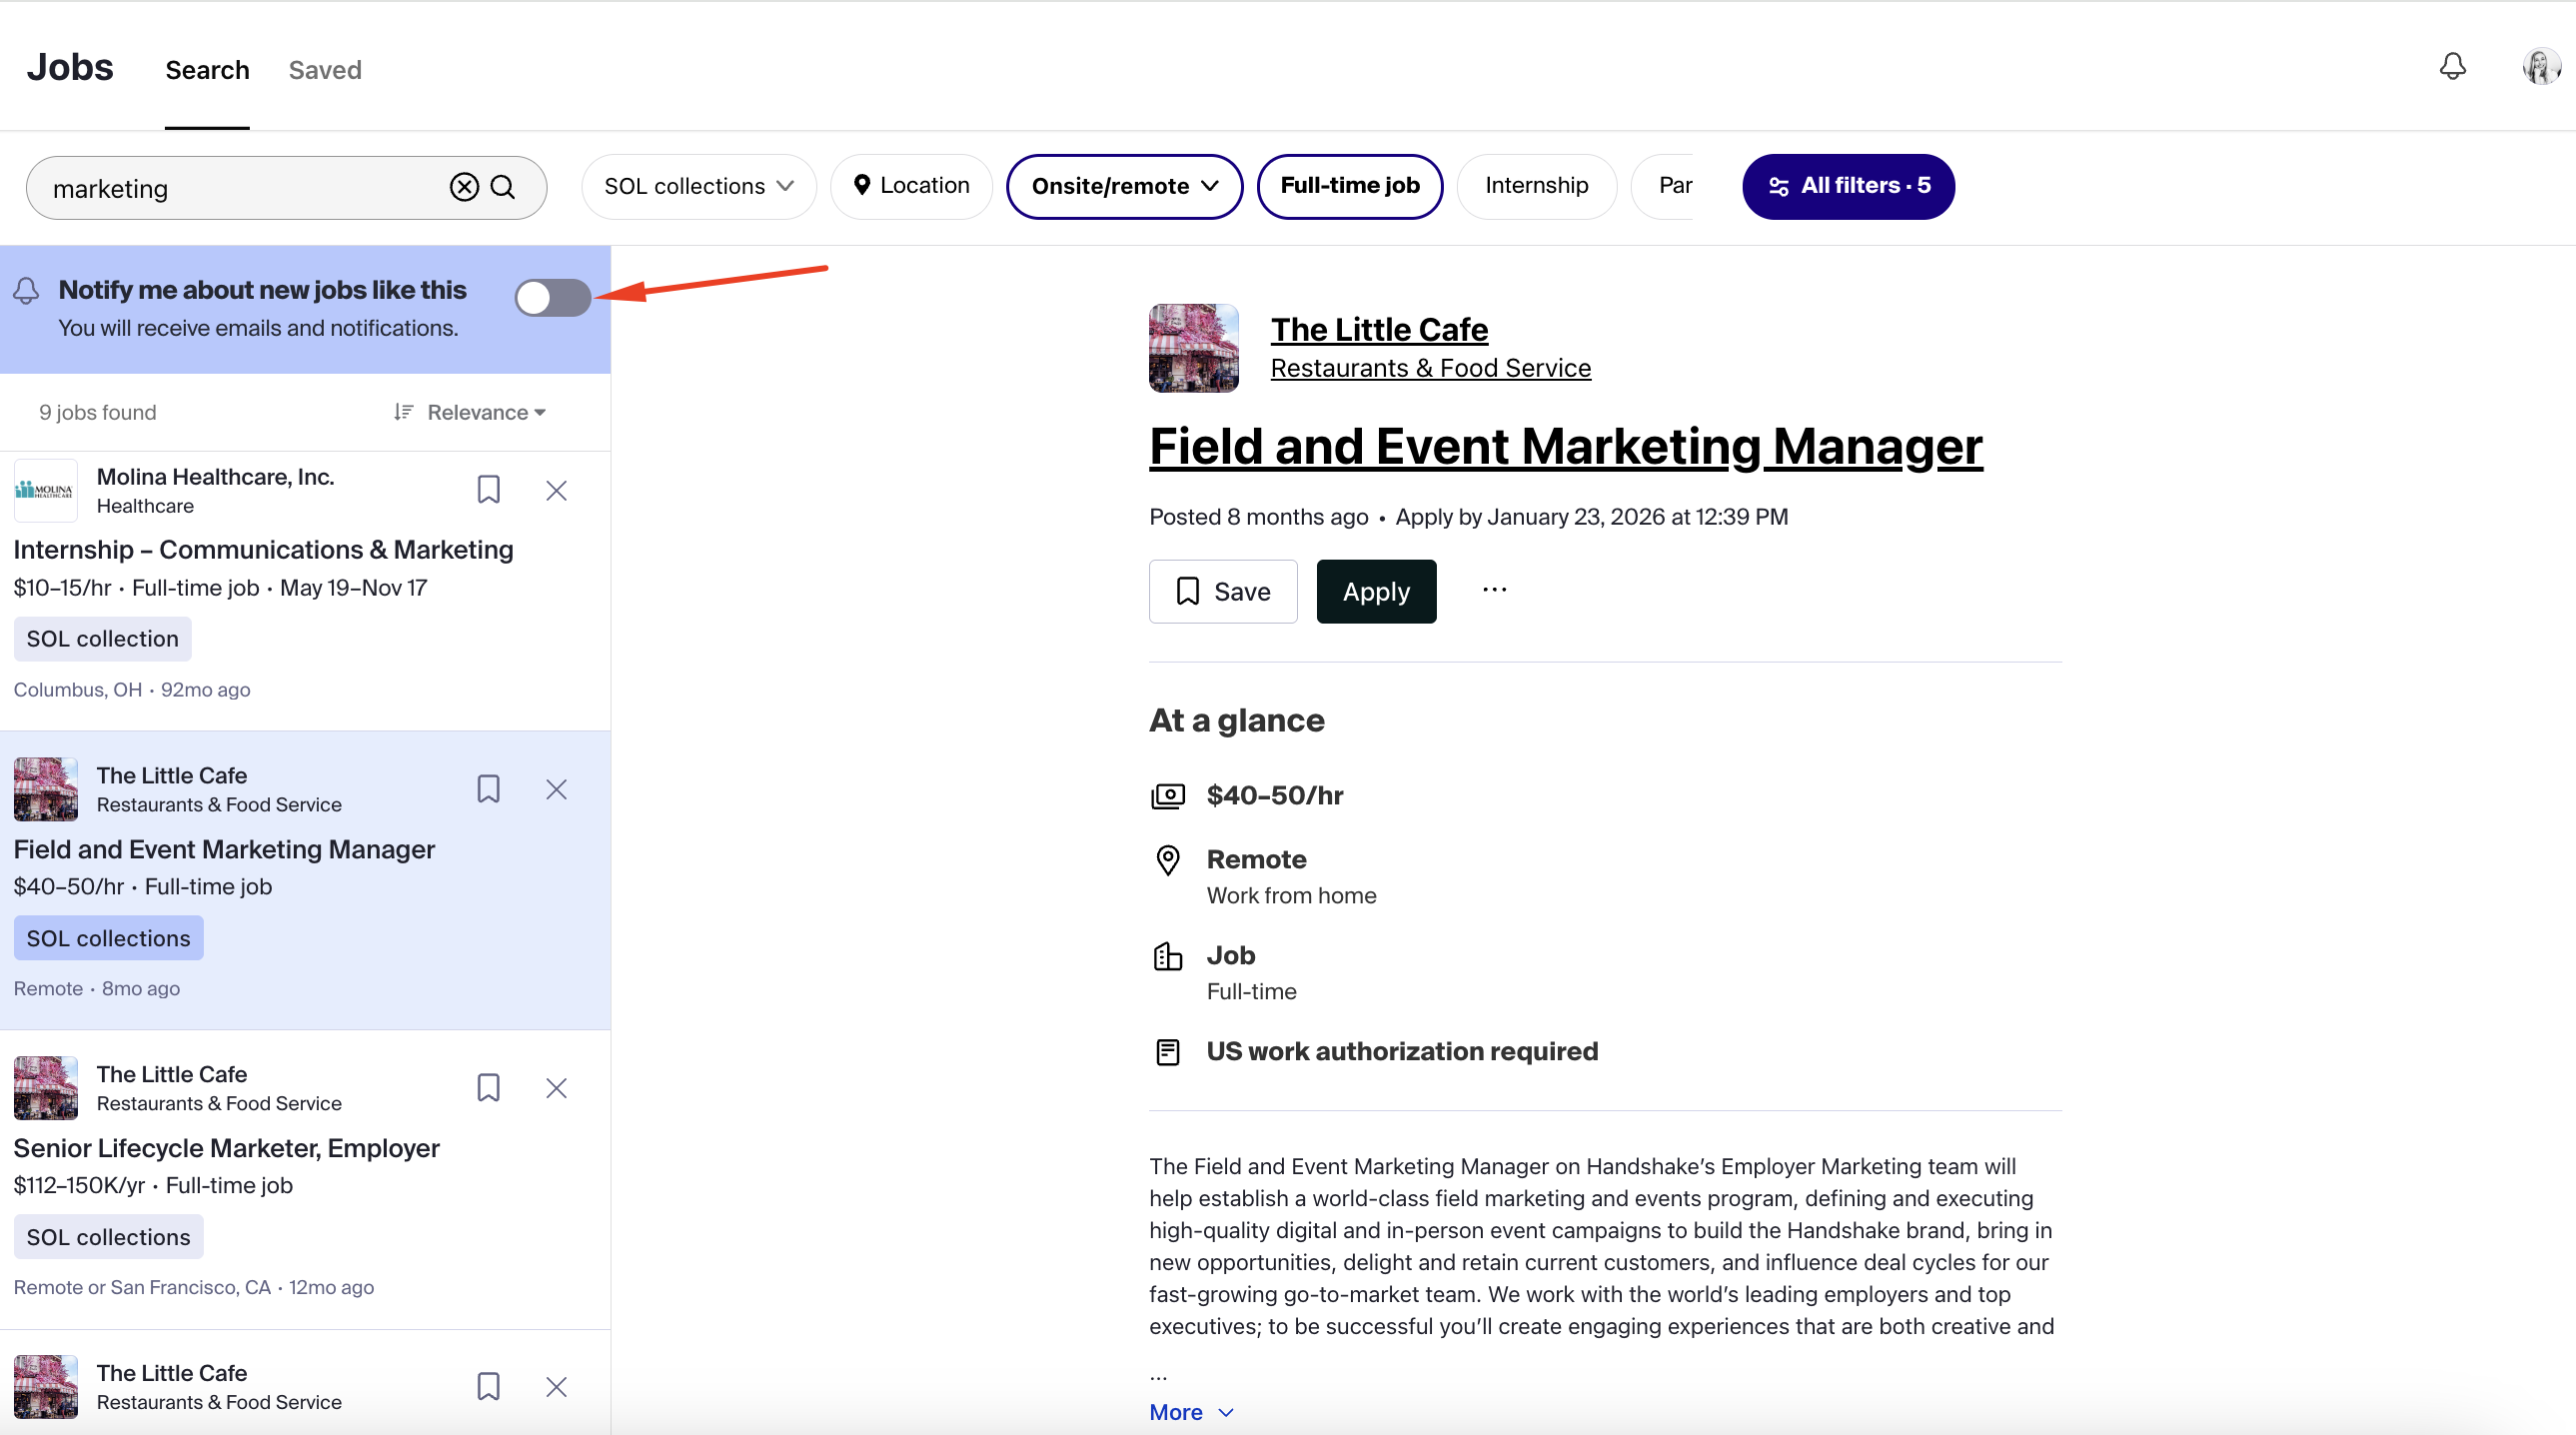Toggle Notify me about new jobs switch
The height and width of the screenshot is (1435, 2576).
552,297
